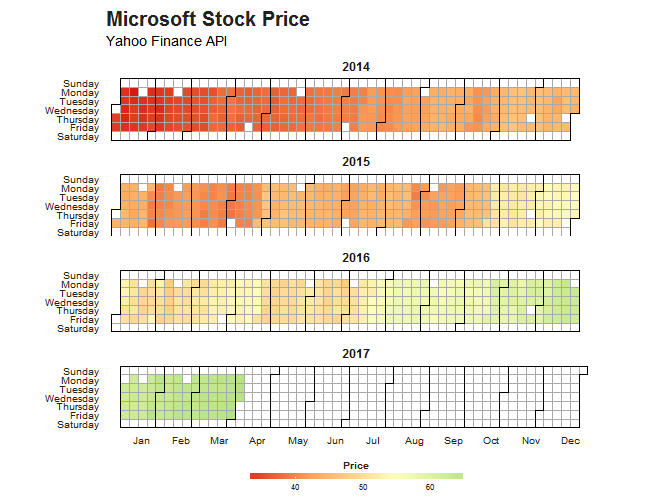Click the May month axis label
648x504 pixels.
tap(297, 441)
